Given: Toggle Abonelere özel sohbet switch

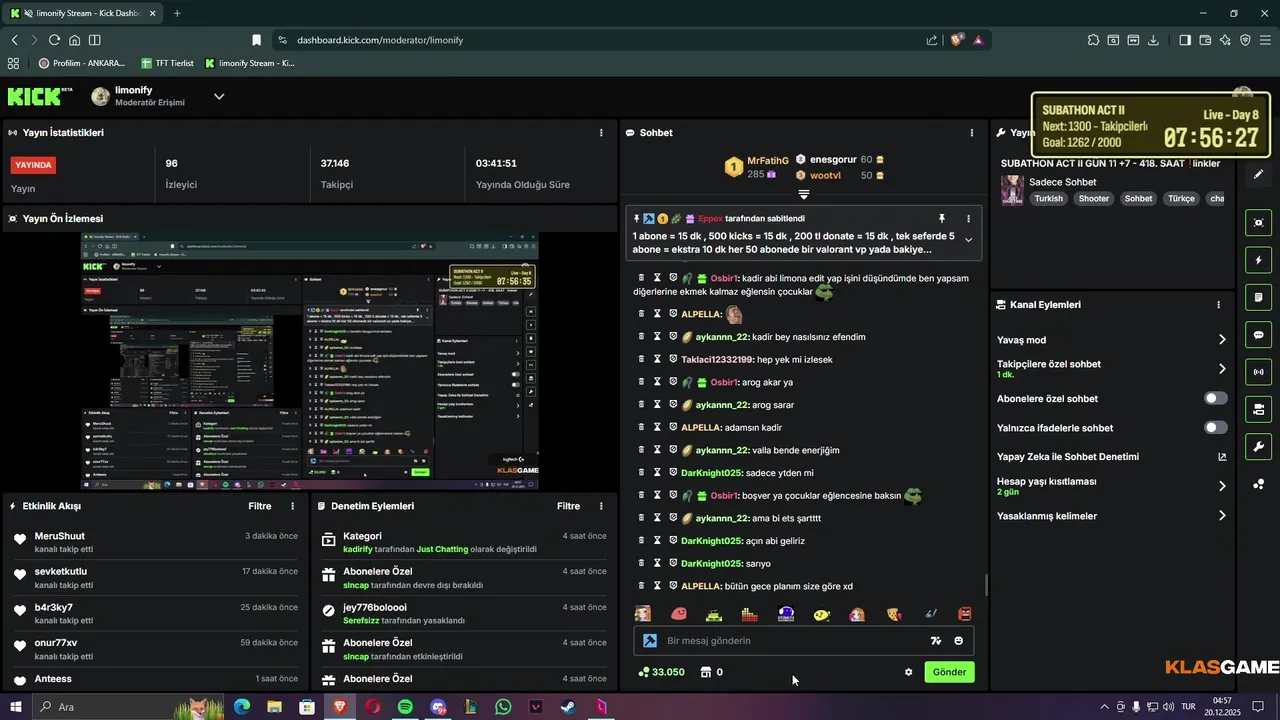Looking at the screenshot, I should point(1216,398).
